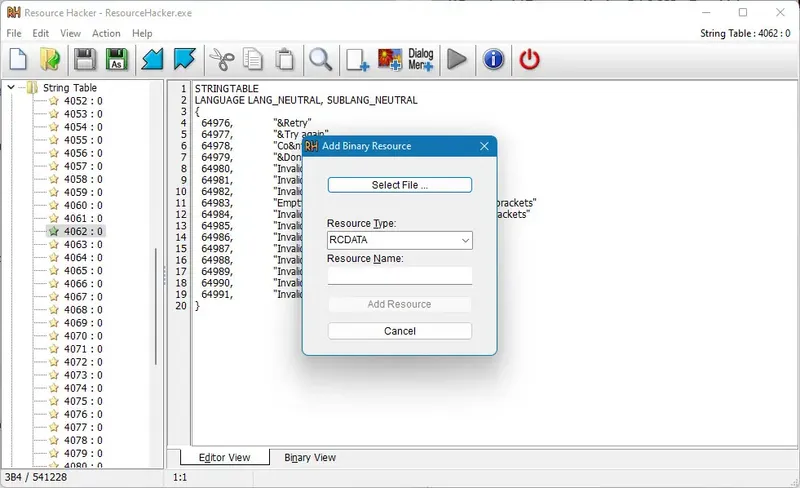800x488 pixels.
Task: Click the string ID 64976
Action: (217, 123)
